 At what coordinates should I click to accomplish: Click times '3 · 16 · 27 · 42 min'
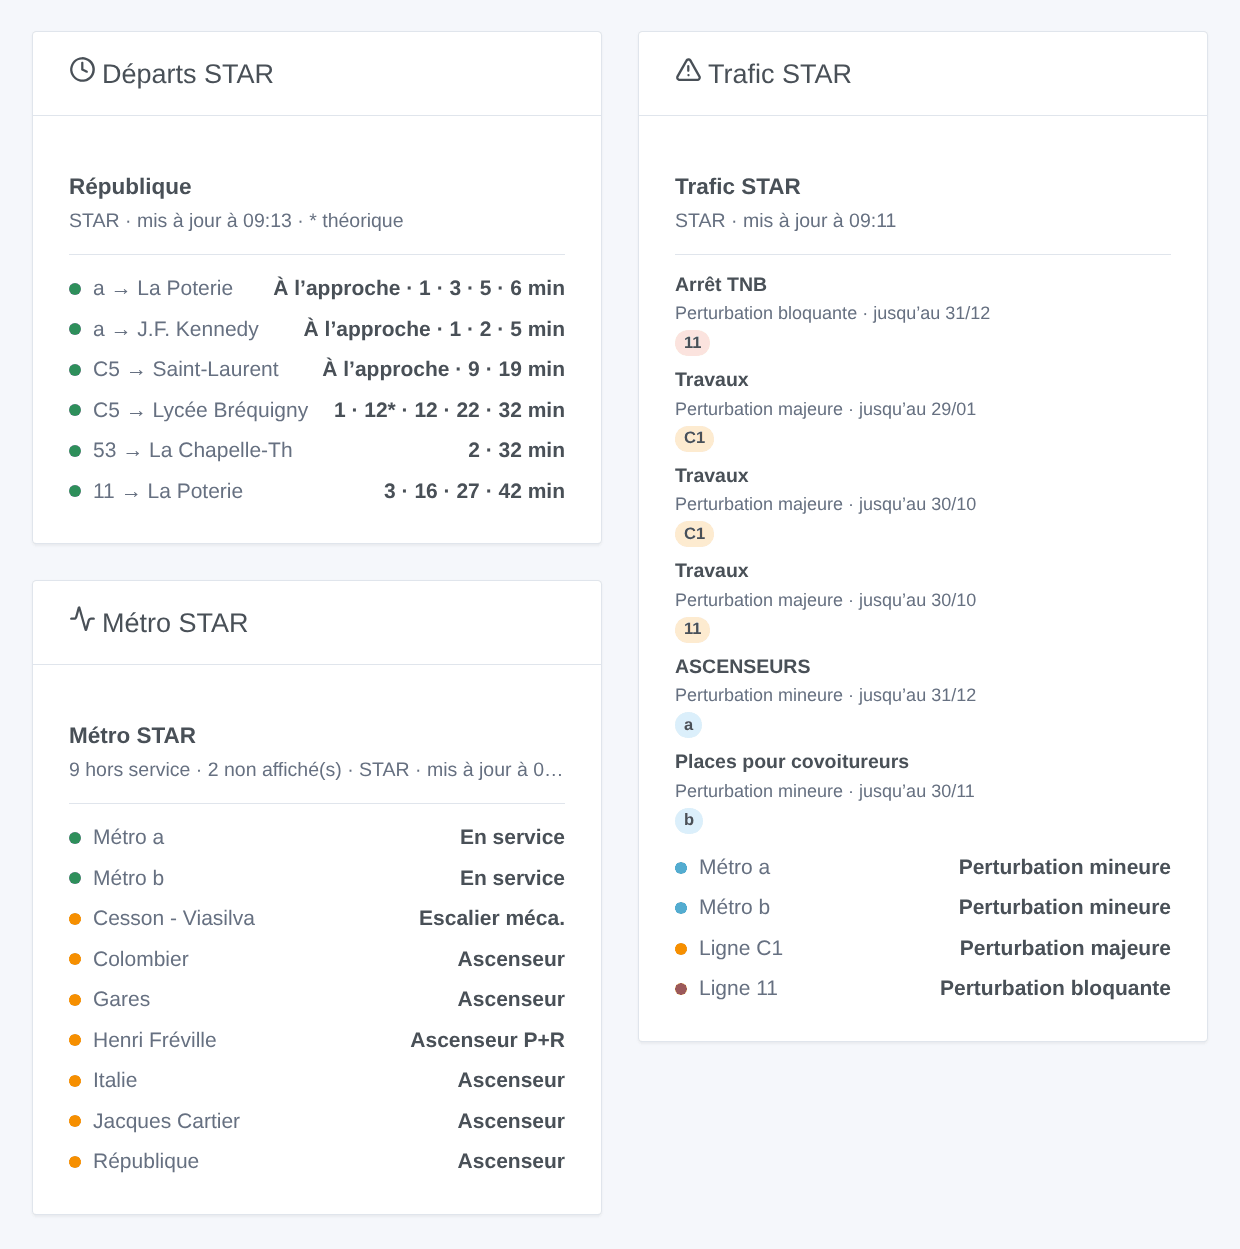[x=474, y=491]
